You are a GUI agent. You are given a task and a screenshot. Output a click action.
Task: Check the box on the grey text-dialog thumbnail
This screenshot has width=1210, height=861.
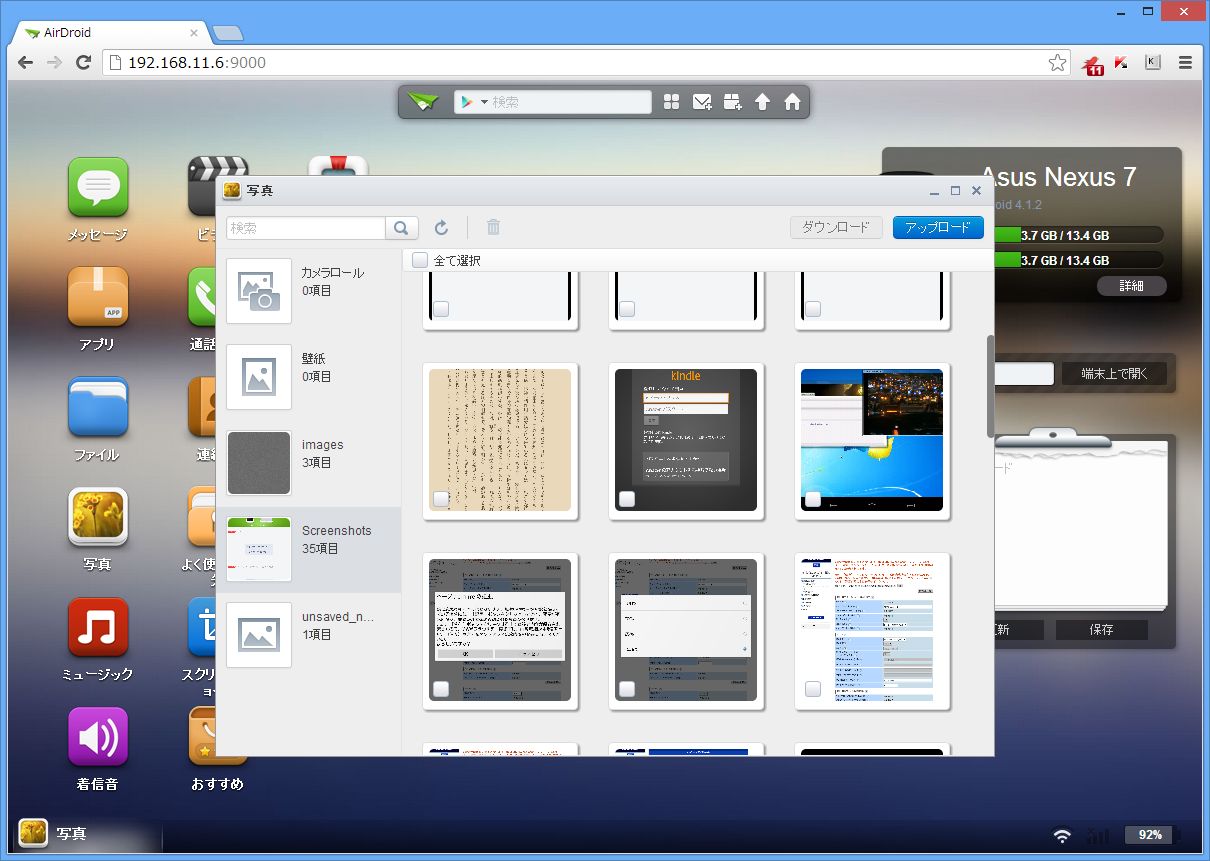coord(441,689)
